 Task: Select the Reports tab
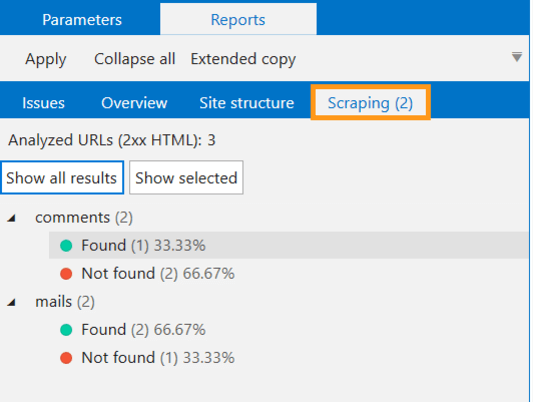(x=238, y=19)
